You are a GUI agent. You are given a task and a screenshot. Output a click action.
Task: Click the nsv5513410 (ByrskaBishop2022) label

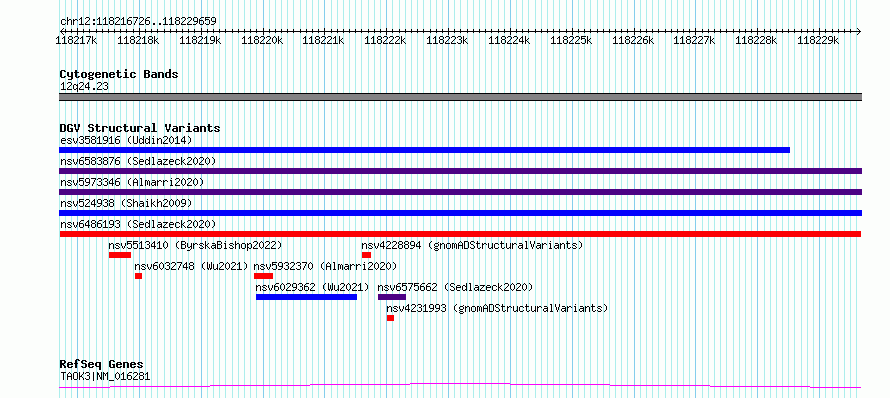point(195,245)
